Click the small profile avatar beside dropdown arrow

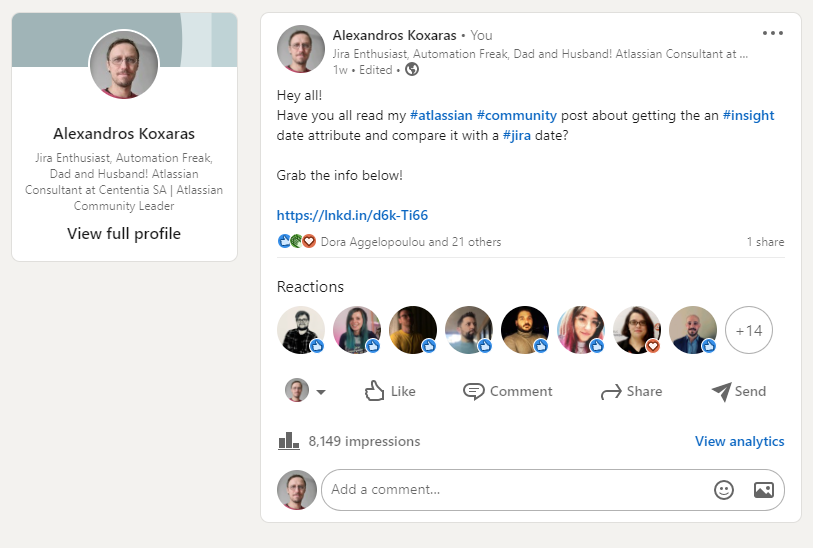tap(297, 390)
